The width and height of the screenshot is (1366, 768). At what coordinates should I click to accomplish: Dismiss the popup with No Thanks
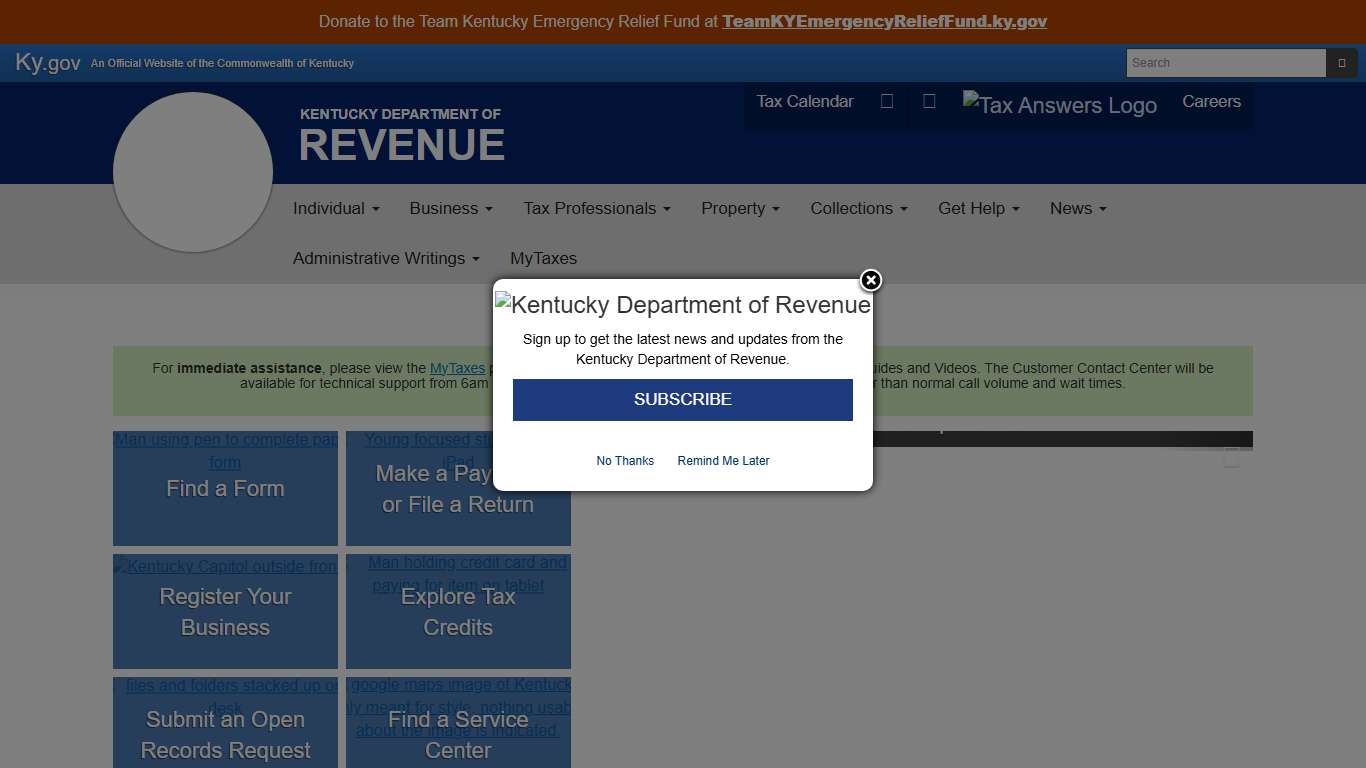tap(624, 461)
